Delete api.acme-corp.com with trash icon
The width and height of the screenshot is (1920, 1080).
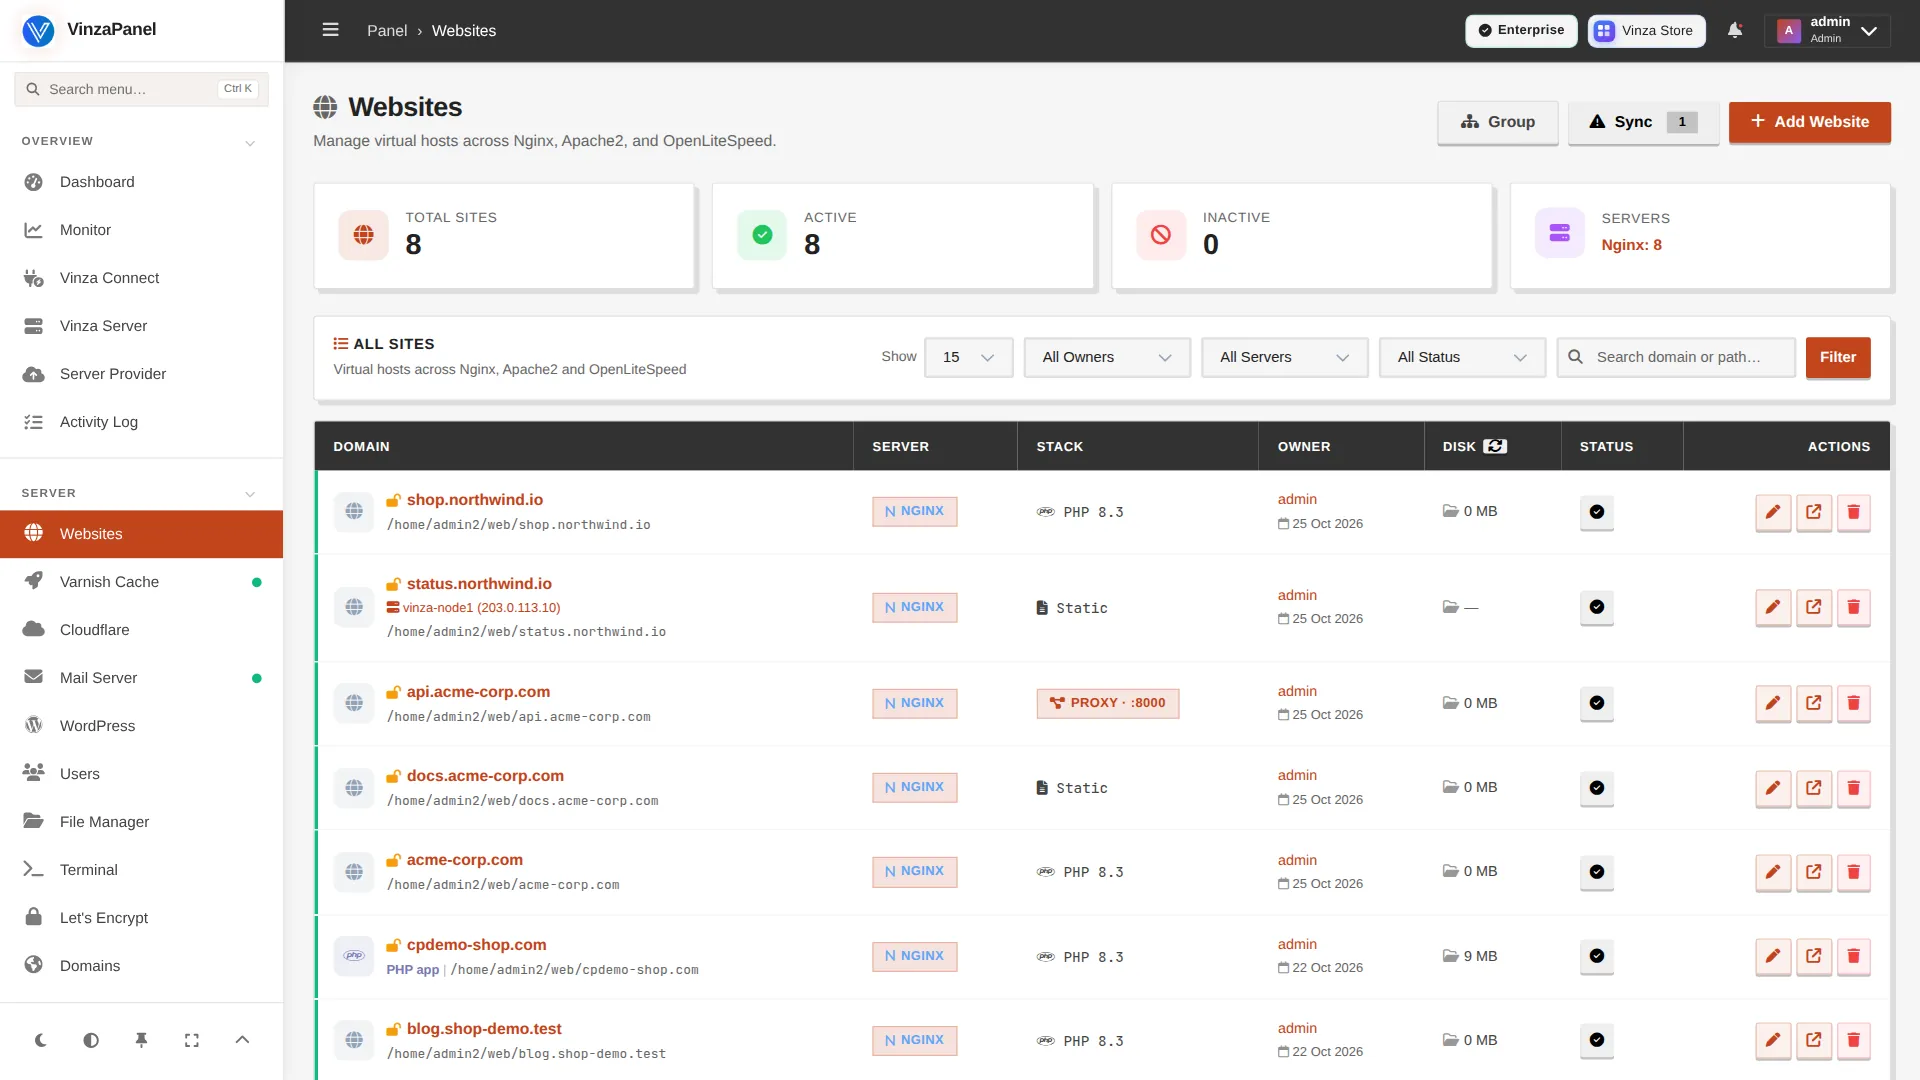point(1853,703)
